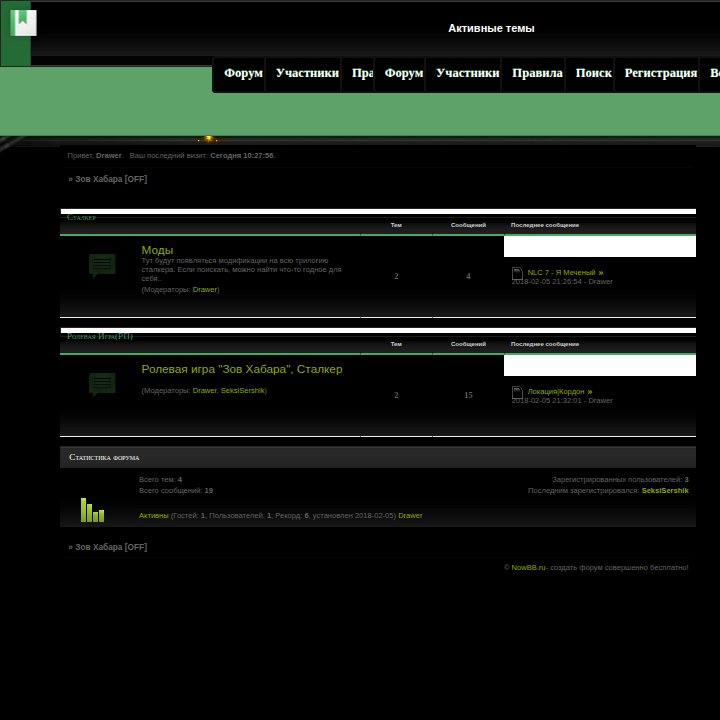720x720 pixels.
Task: Click Ролевая игра message count 15
Action: [x=468, y=395]
